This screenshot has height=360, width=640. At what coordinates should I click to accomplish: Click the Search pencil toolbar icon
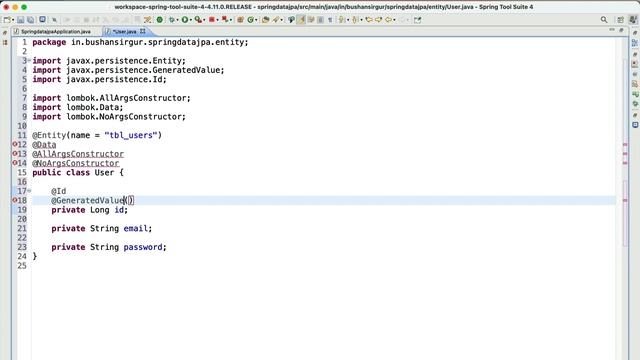pyautogui.click(x=276, y=20)
